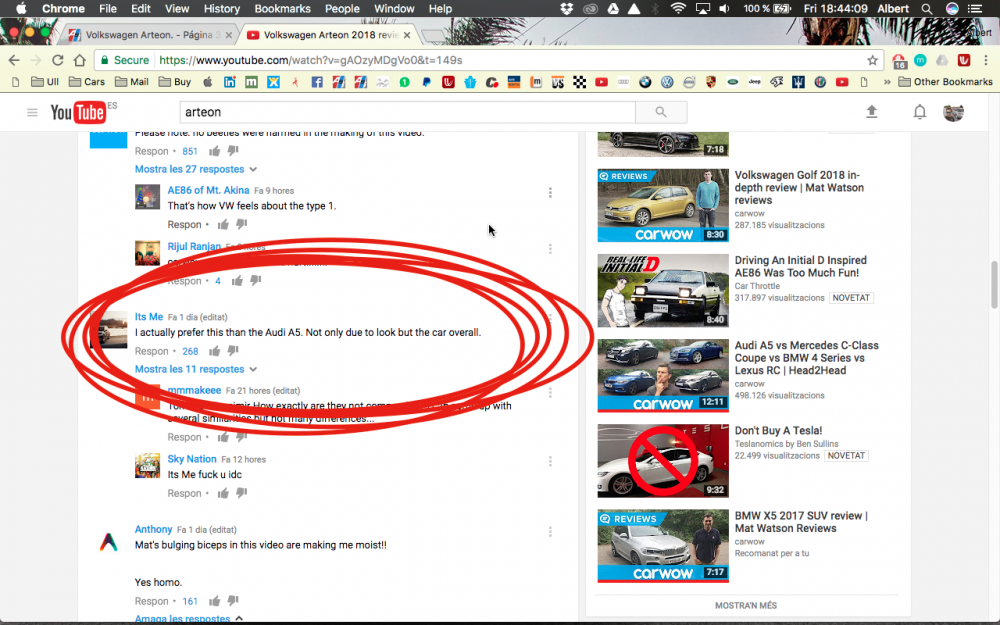Open Chrome's three-dot main menu
The height and width of the screenshot is (625, 1000).
(986, 60)
